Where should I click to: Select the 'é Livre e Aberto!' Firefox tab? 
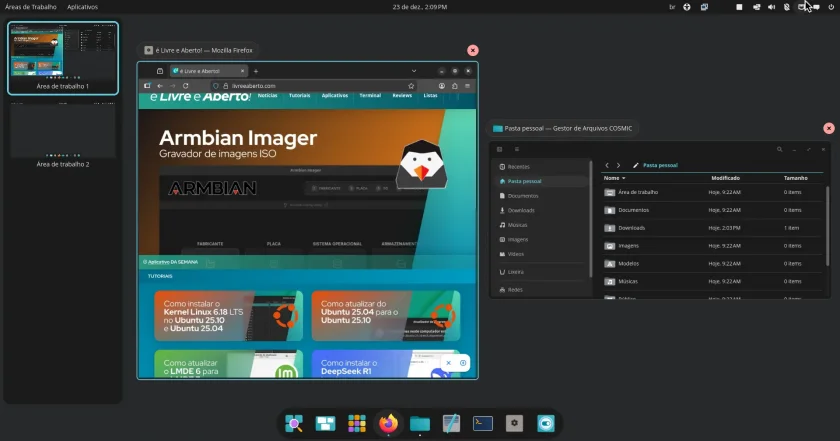pyautogui.click(x=209, y=71)
